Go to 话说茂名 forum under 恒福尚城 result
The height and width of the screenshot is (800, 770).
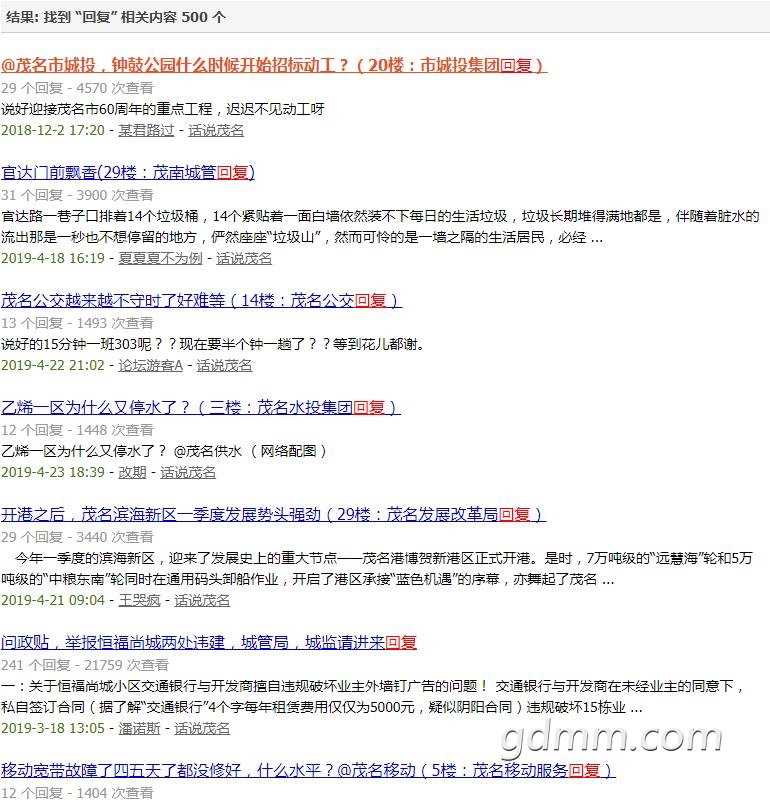pyautogui.click(x=202, y=729)
